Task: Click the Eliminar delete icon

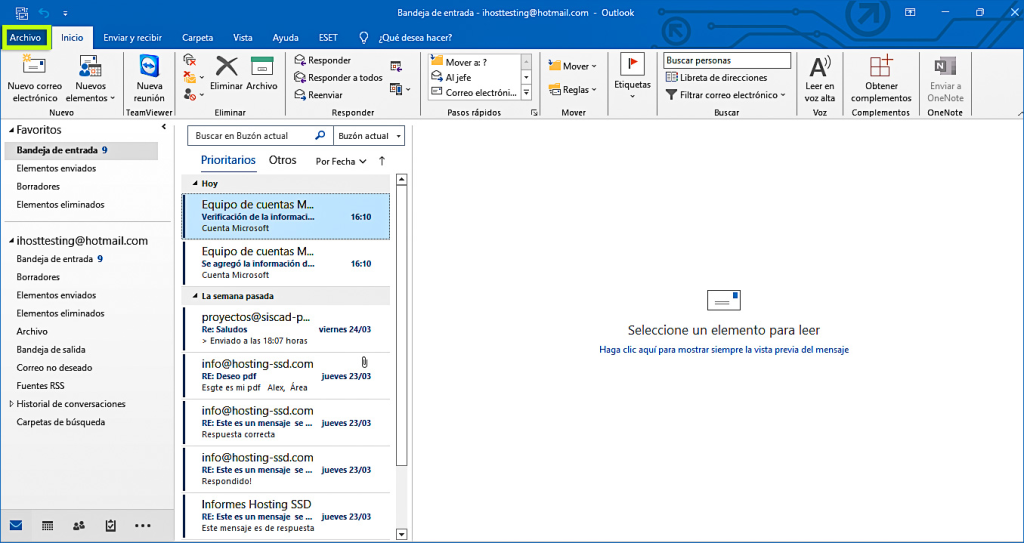Action: 227,68
